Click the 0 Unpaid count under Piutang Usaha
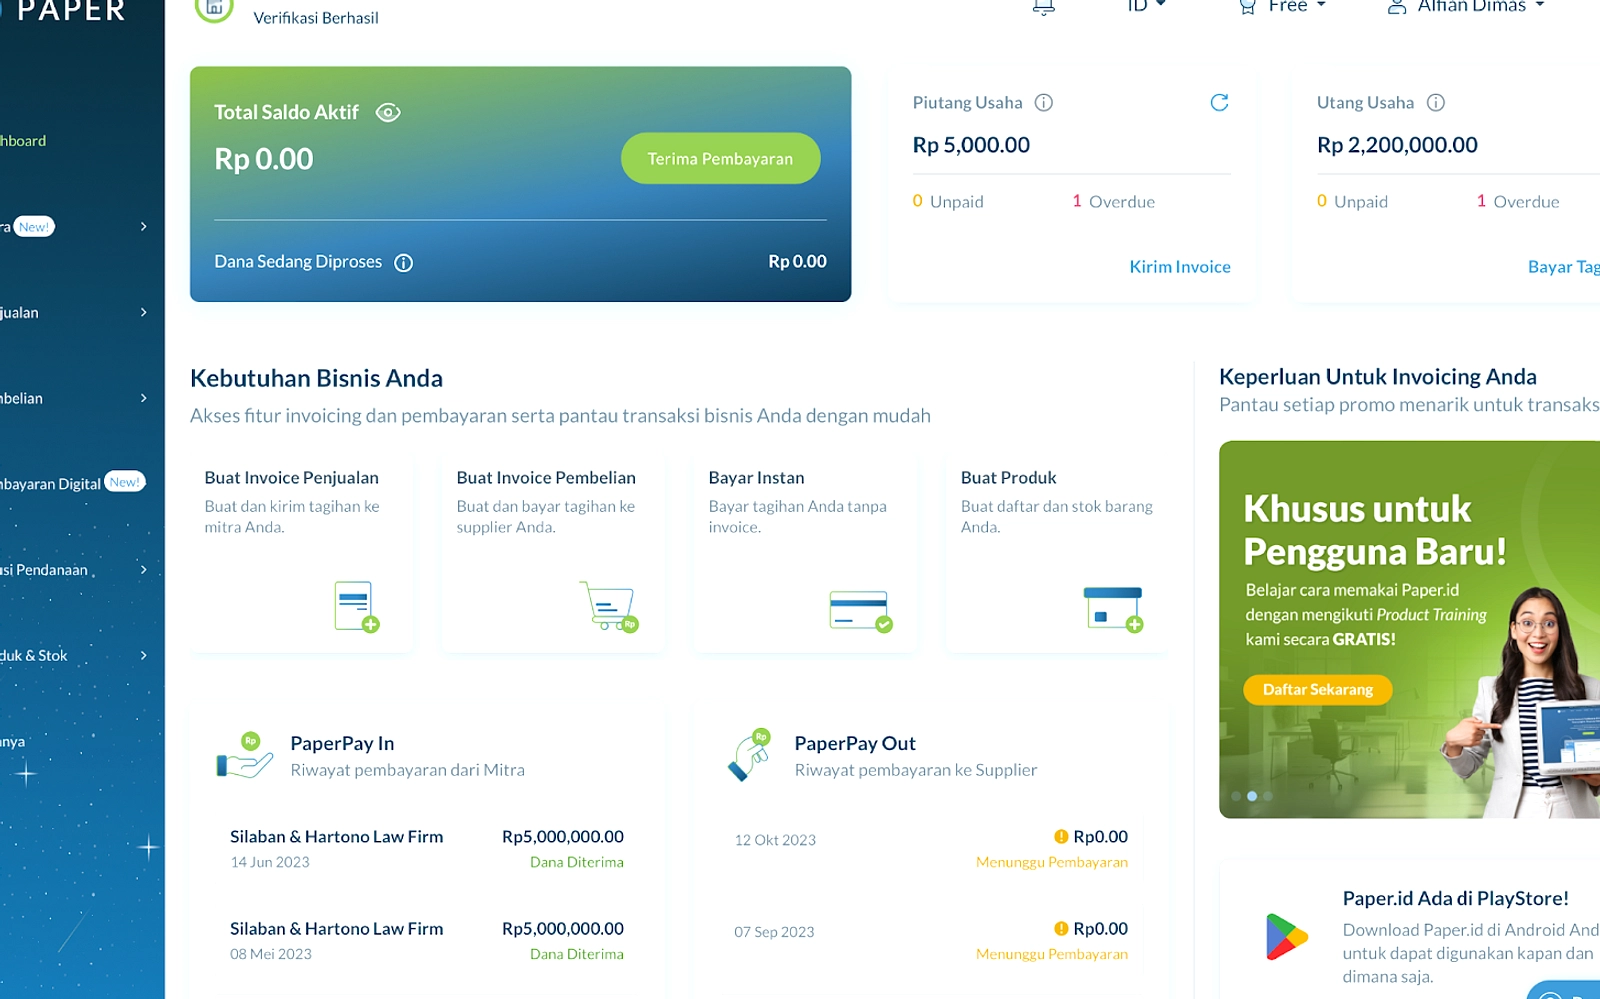 pos(948,202)
